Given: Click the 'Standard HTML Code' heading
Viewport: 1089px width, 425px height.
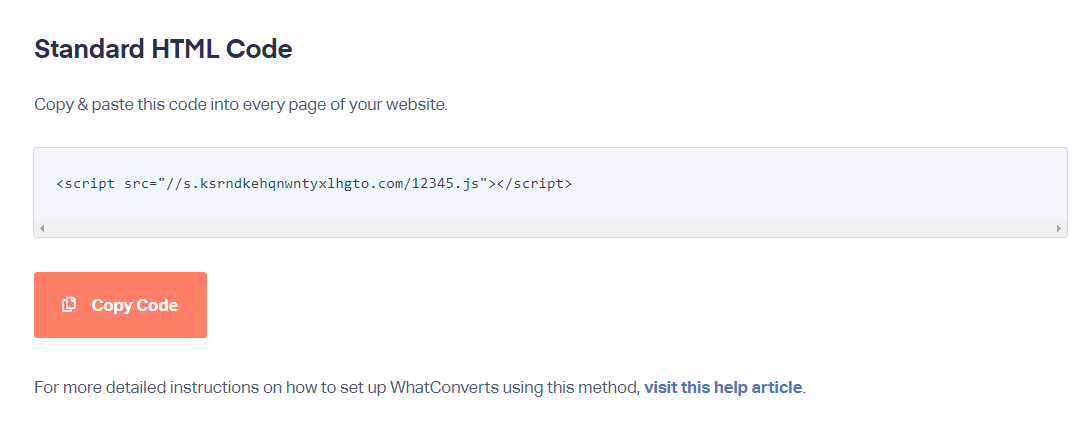Looking at the screenshot, I should pos(163,49).
